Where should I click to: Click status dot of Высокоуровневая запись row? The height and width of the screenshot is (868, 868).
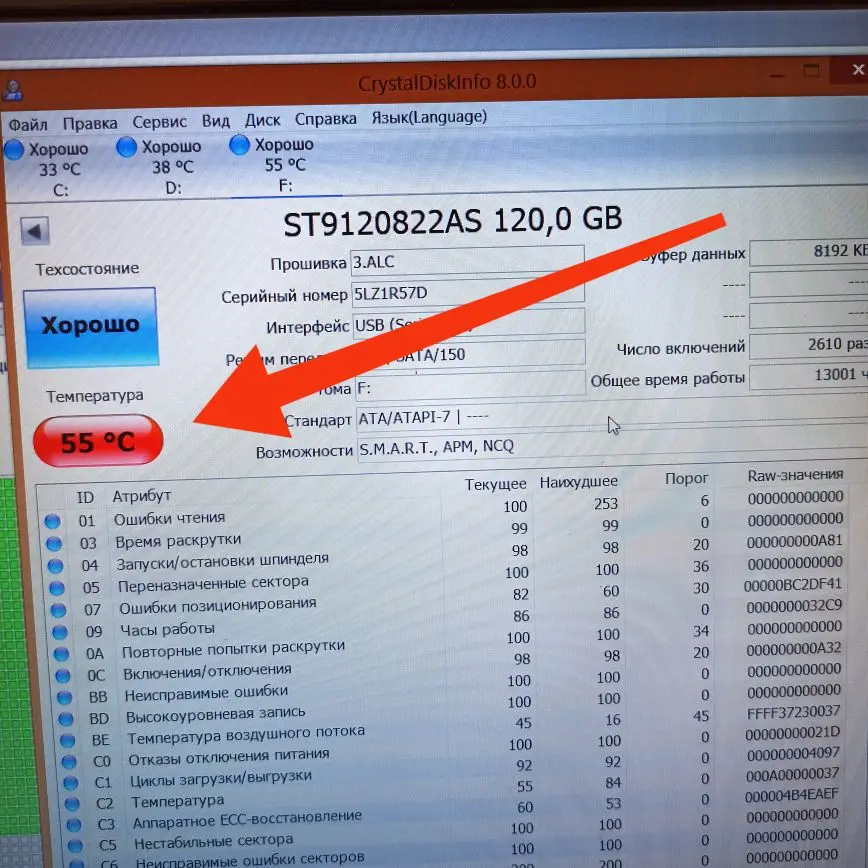(x=66, y=719)
